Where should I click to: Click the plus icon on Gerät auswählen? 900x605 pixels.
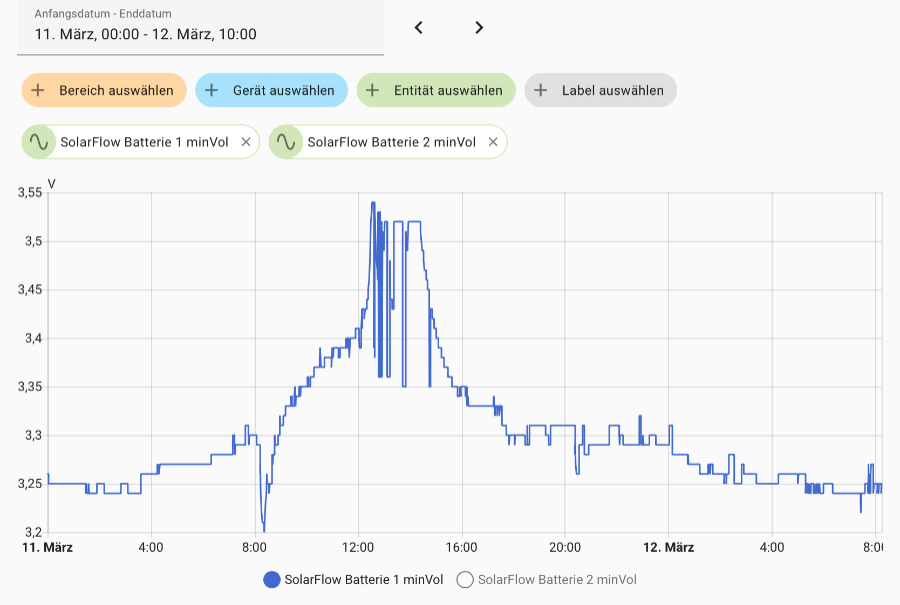click(211, 90)
